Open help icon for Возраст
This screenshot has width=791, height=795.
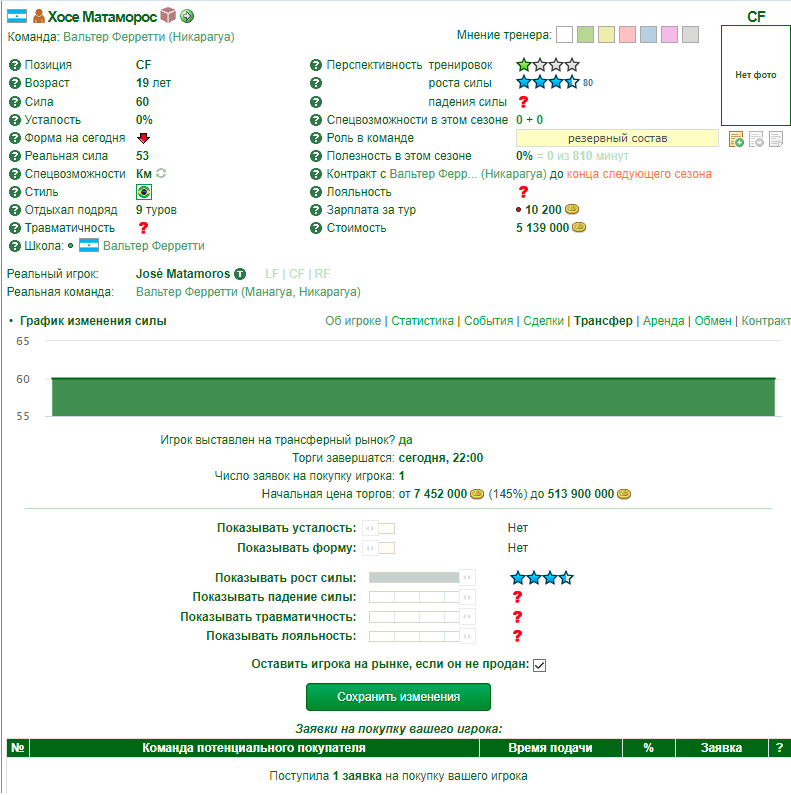pos(15,83)
